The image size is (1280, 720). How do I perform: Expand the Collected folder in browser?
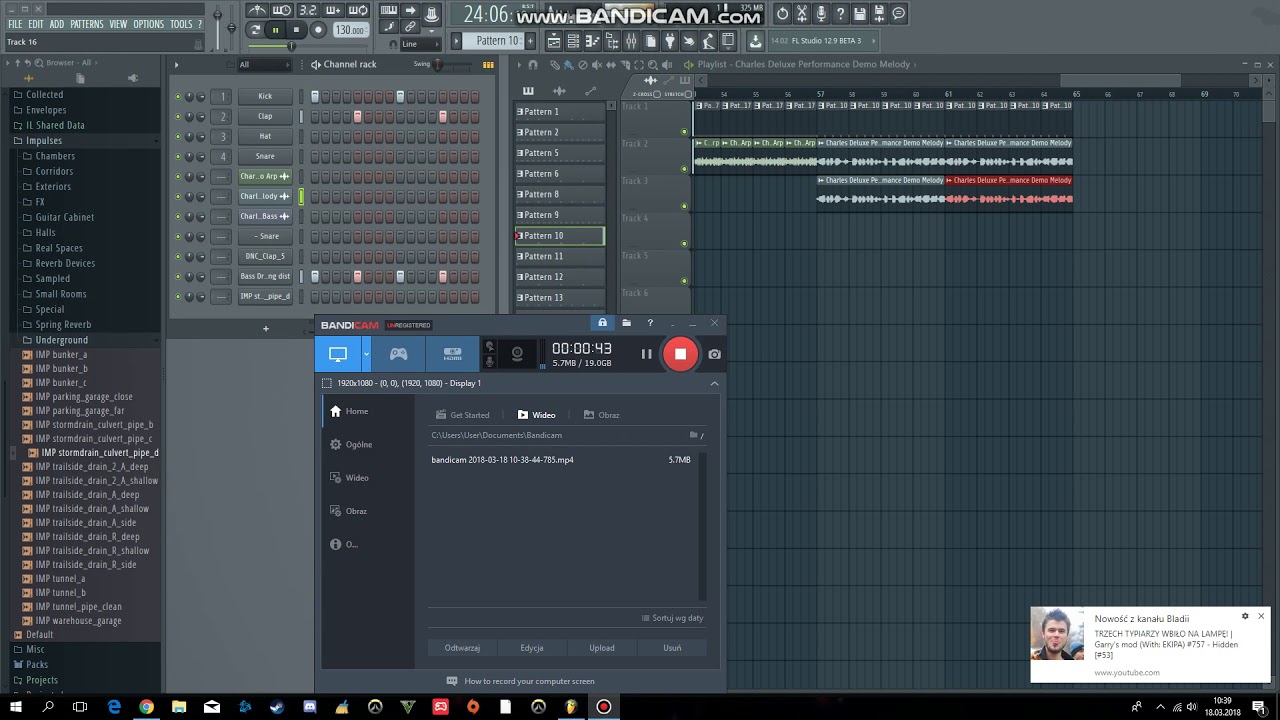coord(44,95)
